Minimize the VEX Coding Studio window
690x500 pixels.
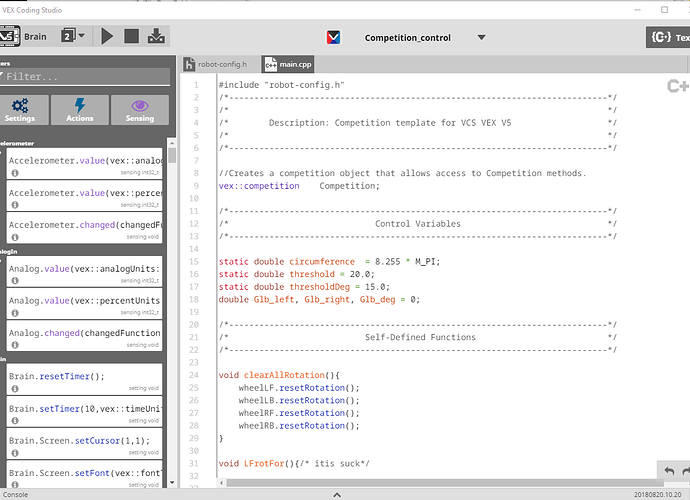(637, 10)
